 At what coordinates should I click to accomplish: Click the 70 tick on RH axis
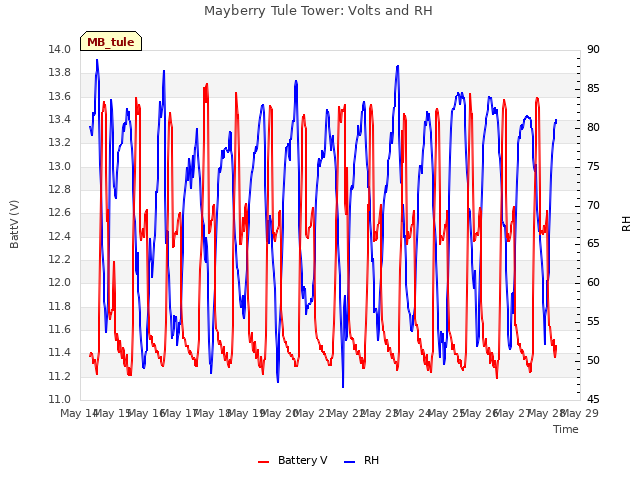593,205
